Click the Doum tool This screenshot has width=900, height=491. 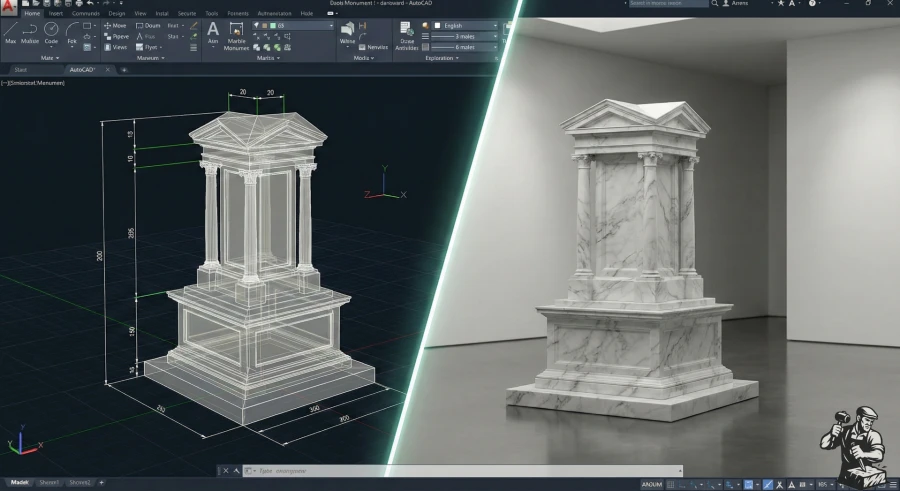(x=148, y=26)
